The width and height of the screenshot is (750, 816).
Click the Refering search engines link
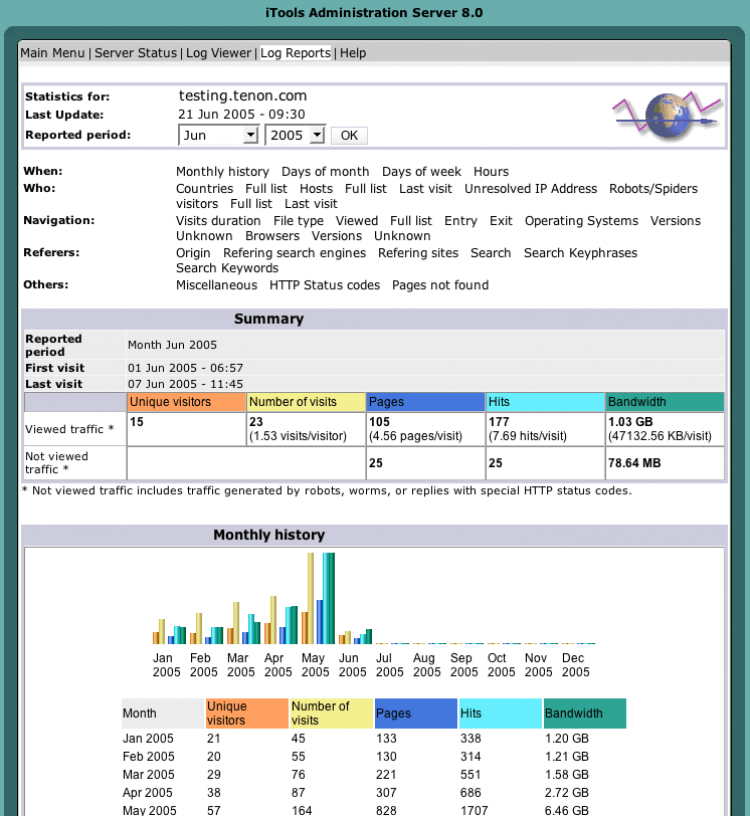point(295,253)
